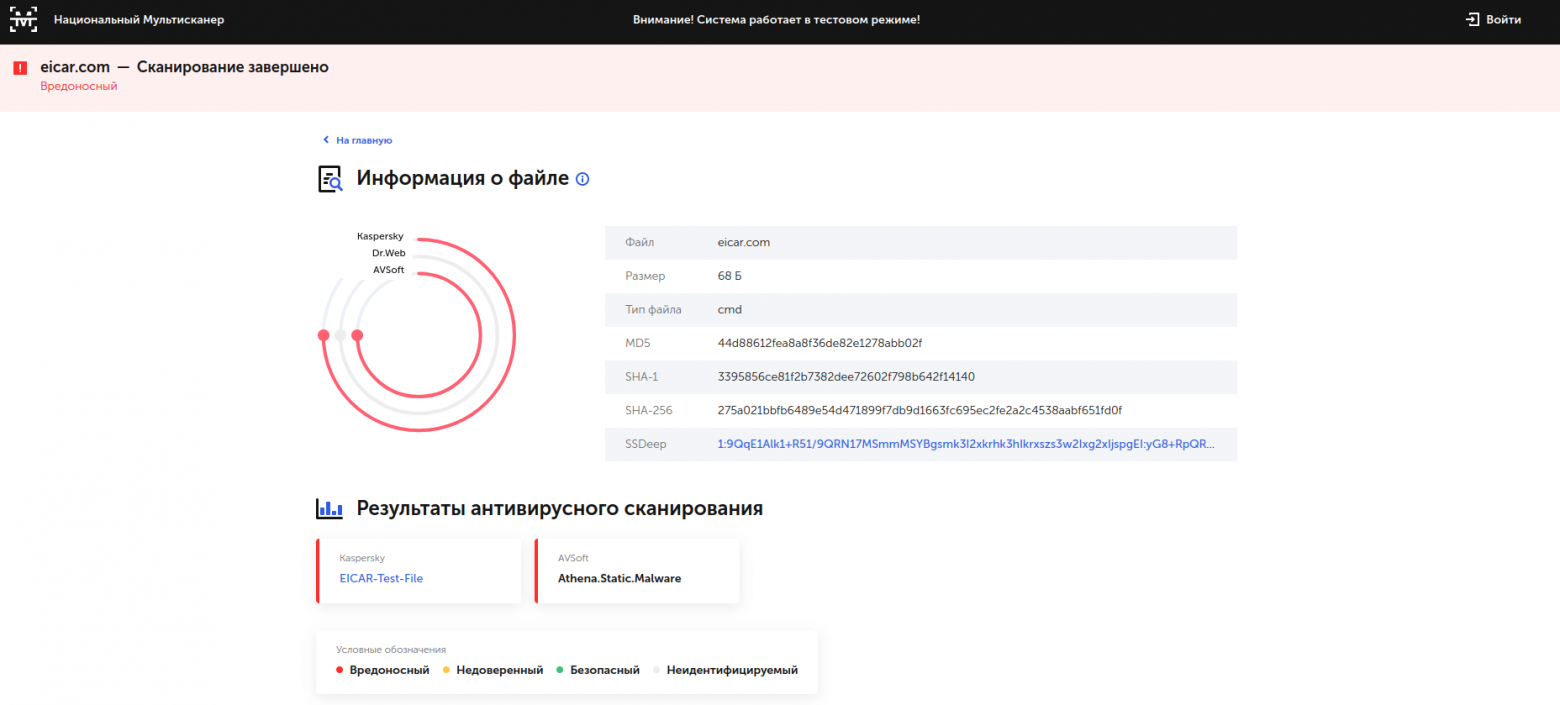Select the SHA-256 hash value
Screen dimensions: 1560x705
point(927,410)
